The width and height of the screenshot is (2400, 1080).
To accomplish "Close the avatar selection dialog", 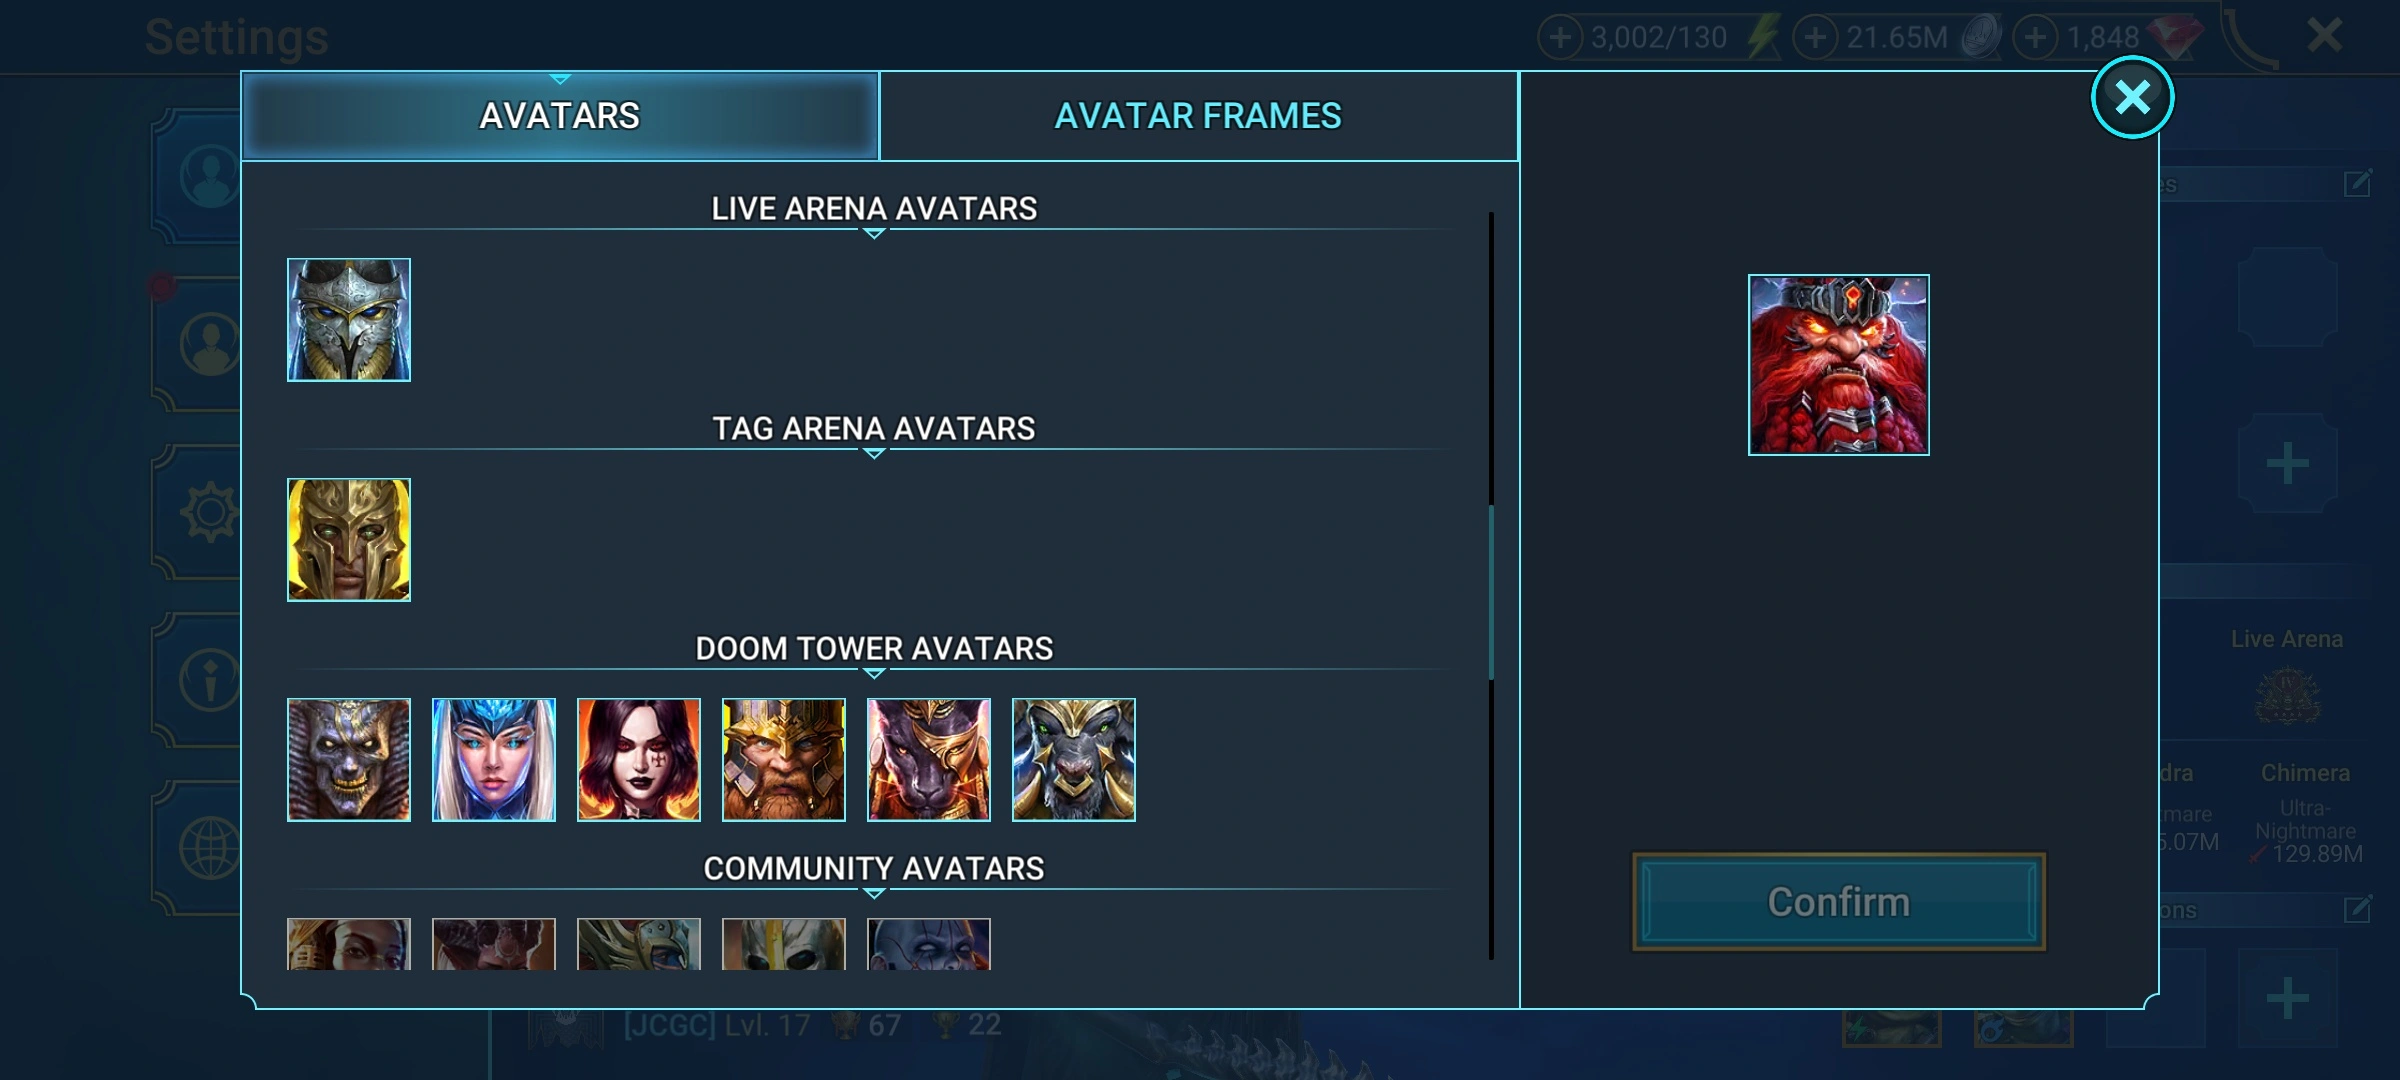I will pos(2132,97).
